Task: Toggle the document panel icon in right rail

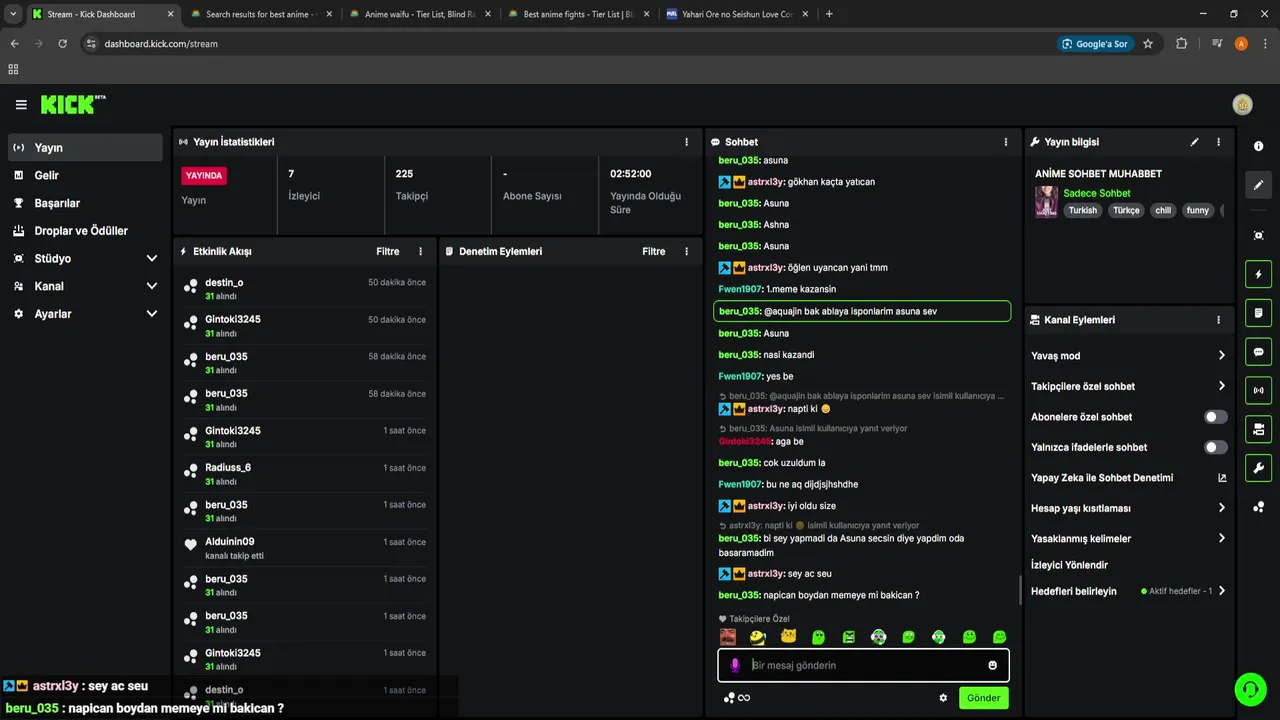Action: pos(1258,313)
